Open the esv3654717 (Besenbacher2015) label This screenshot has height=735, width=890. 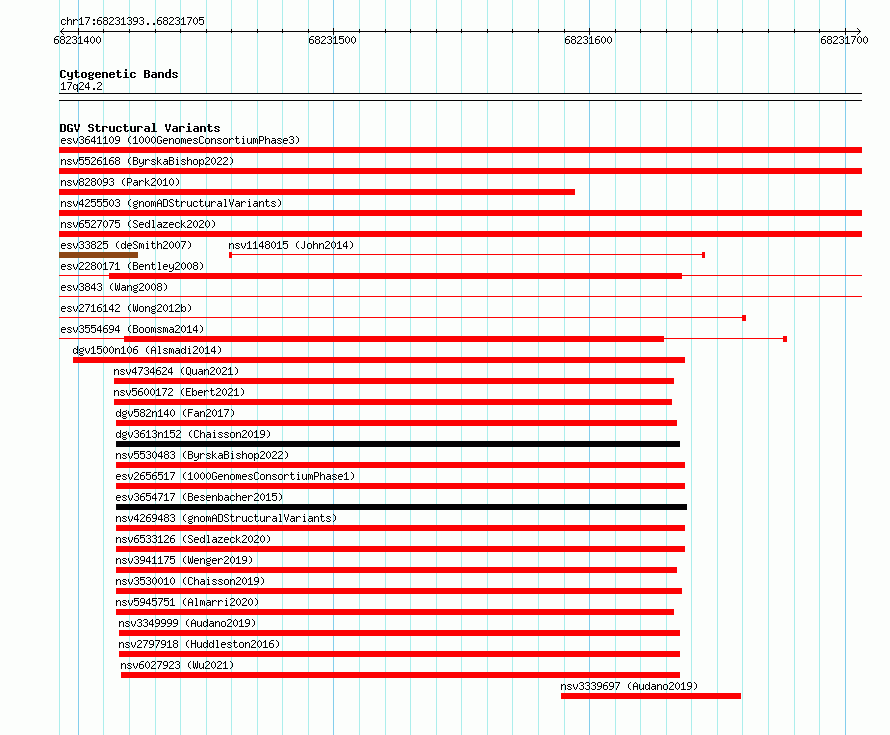[199, 497]
